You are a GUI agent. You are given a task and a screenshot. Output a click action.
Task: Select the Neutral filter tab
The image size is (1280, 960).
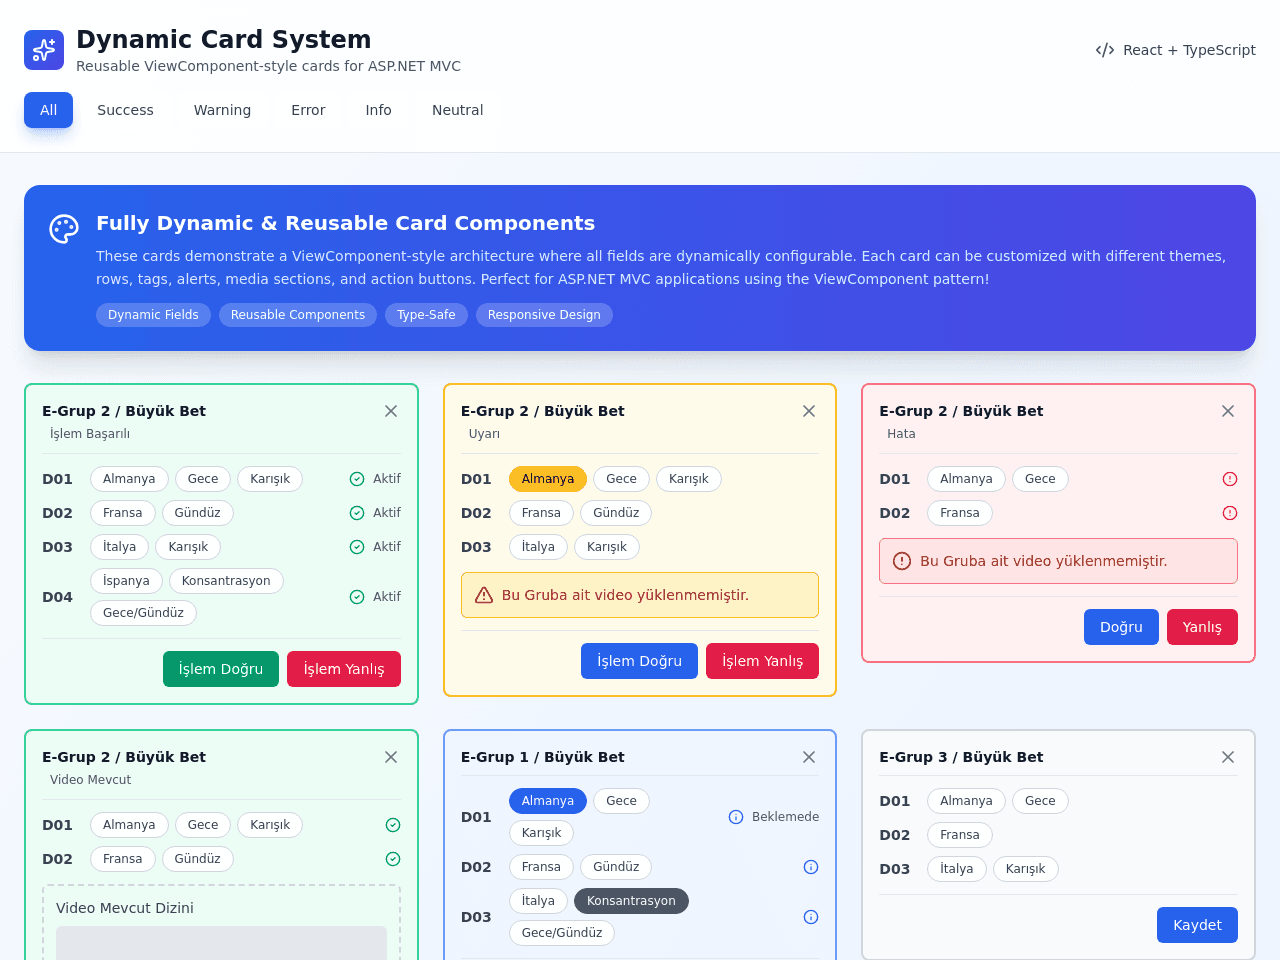(x=457, y=110)
